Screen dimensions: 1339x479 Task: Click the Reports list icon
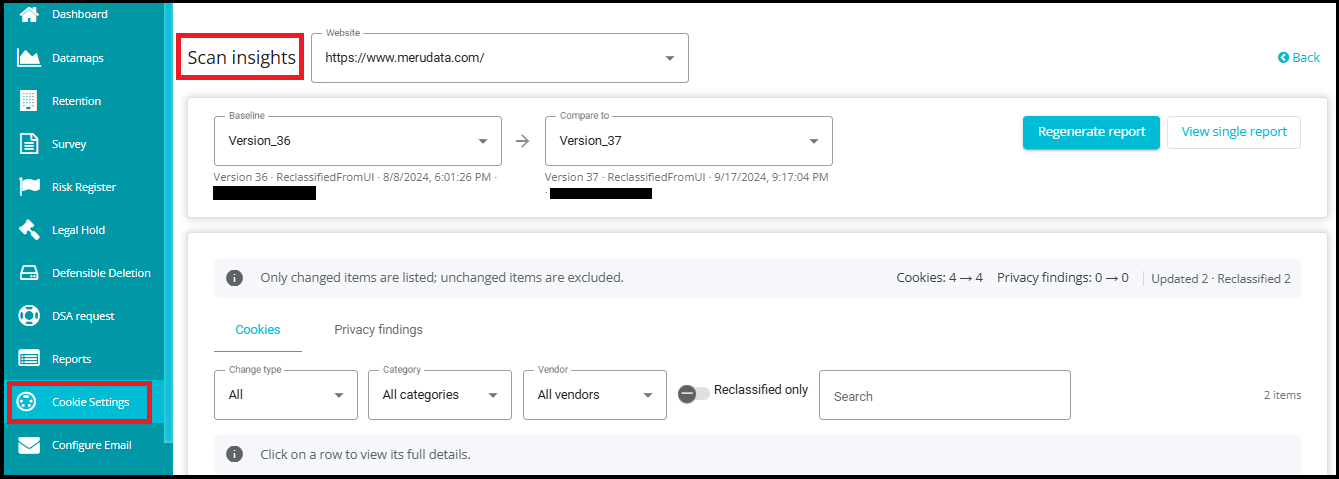tap(29, 359)
